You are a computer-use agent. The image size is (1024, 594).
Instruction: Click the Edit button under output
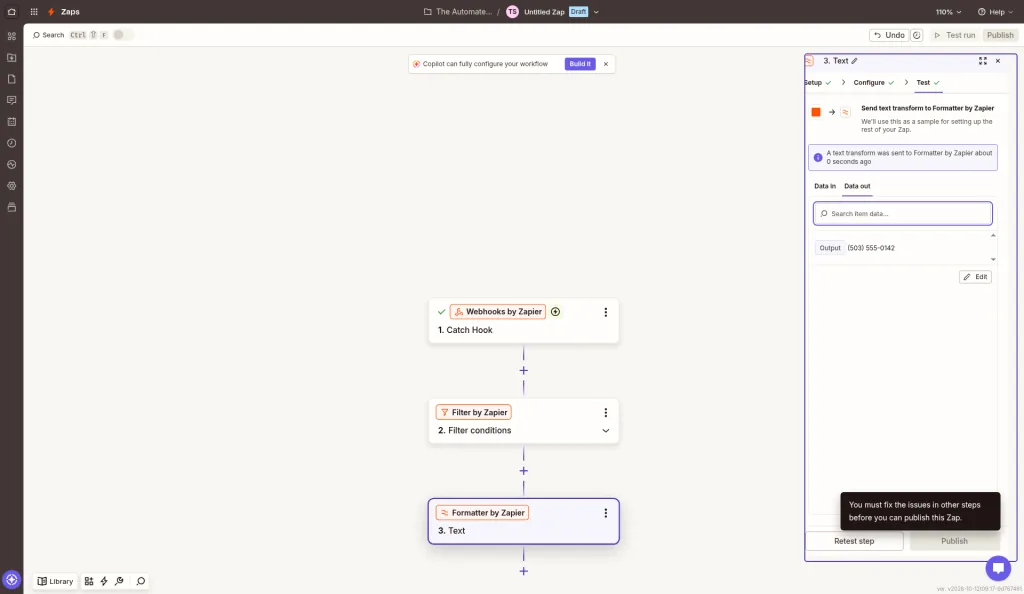pos(975,277)
